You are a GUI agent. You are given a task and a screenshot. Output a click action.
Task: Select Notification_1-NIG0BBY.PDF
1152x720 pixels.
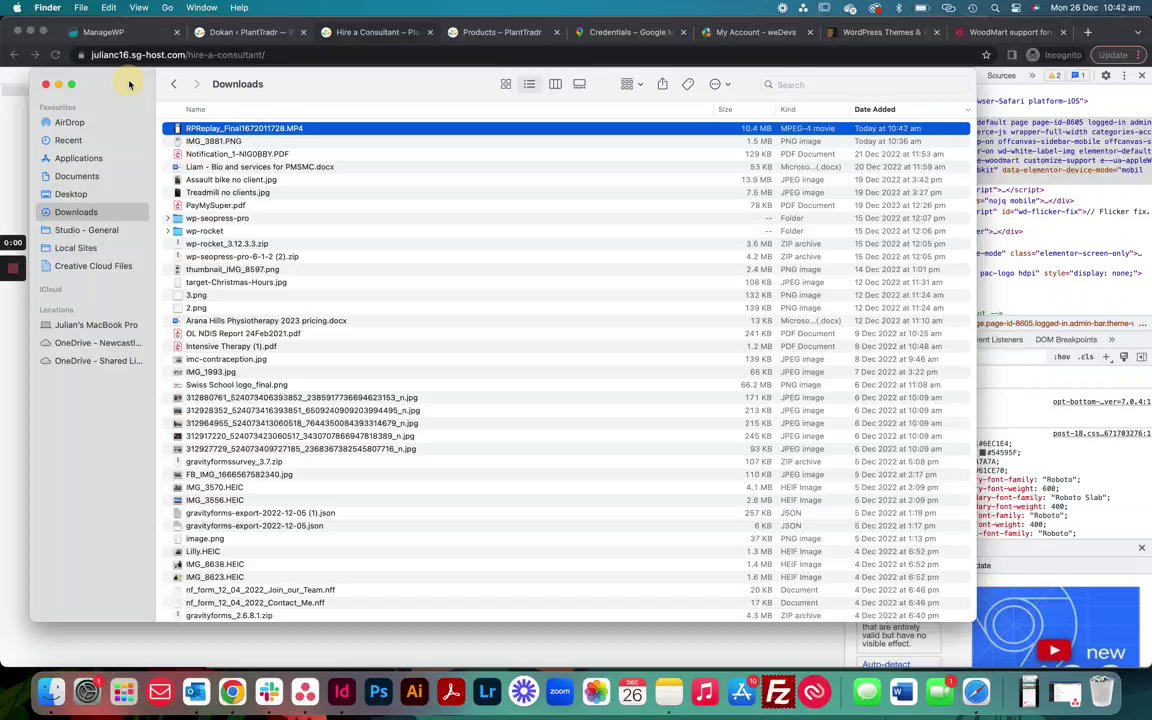(x=566, y=154)
